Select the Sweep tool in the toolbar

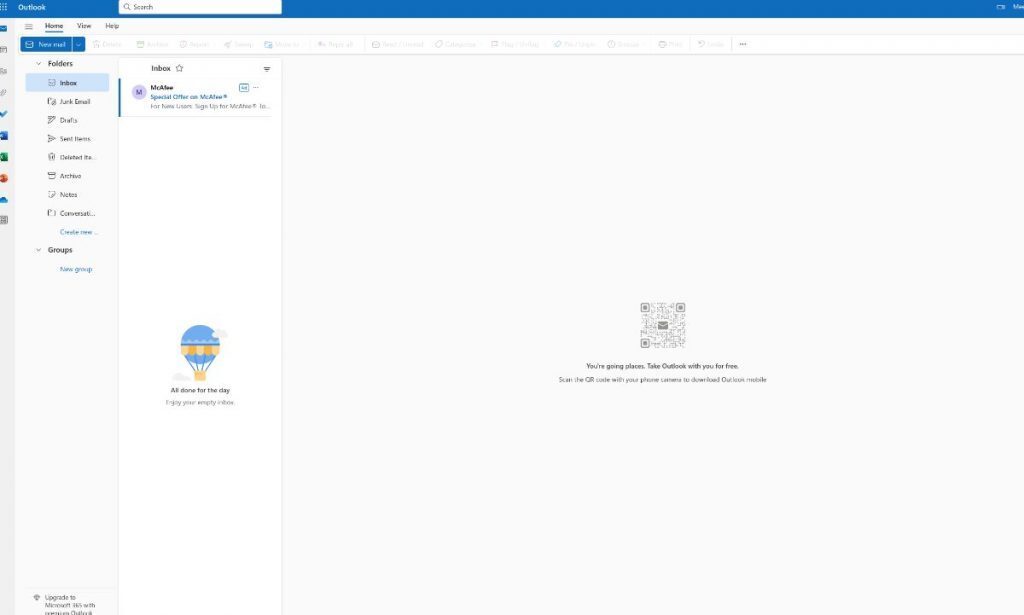click(237, 44)
